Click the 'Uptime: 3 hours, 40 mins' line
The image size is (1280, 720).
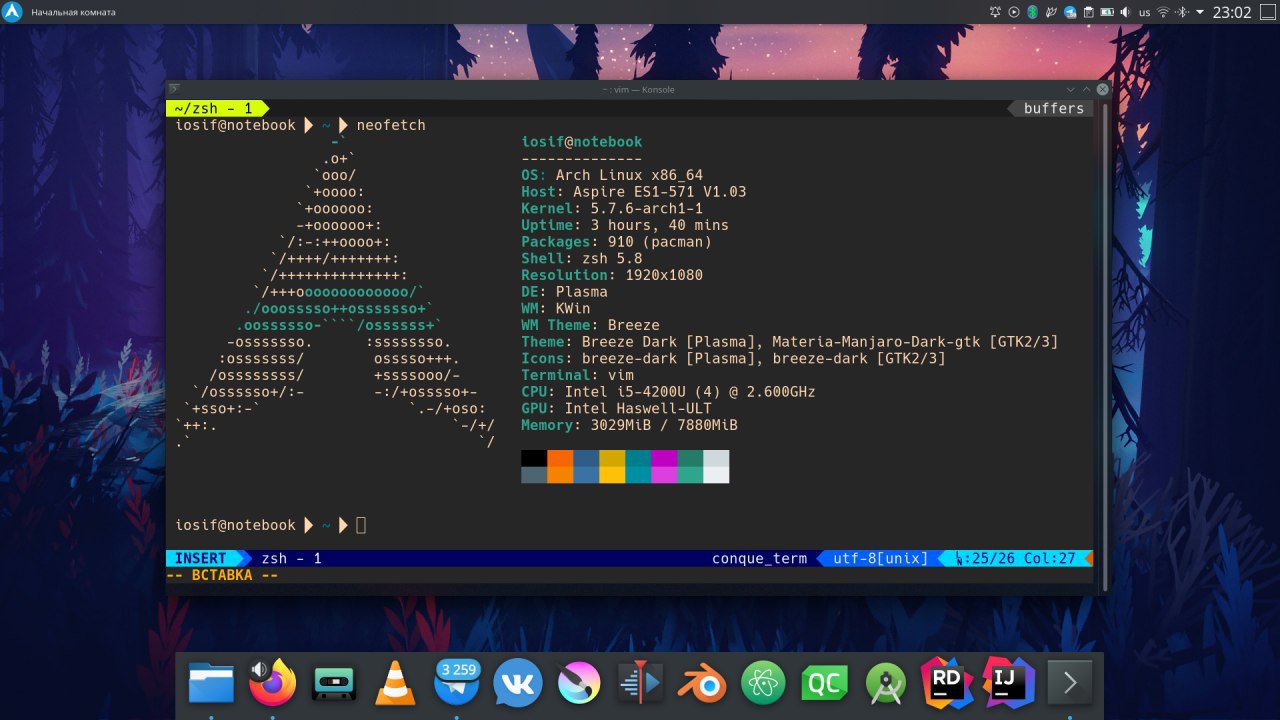click(x=625, y=225)
